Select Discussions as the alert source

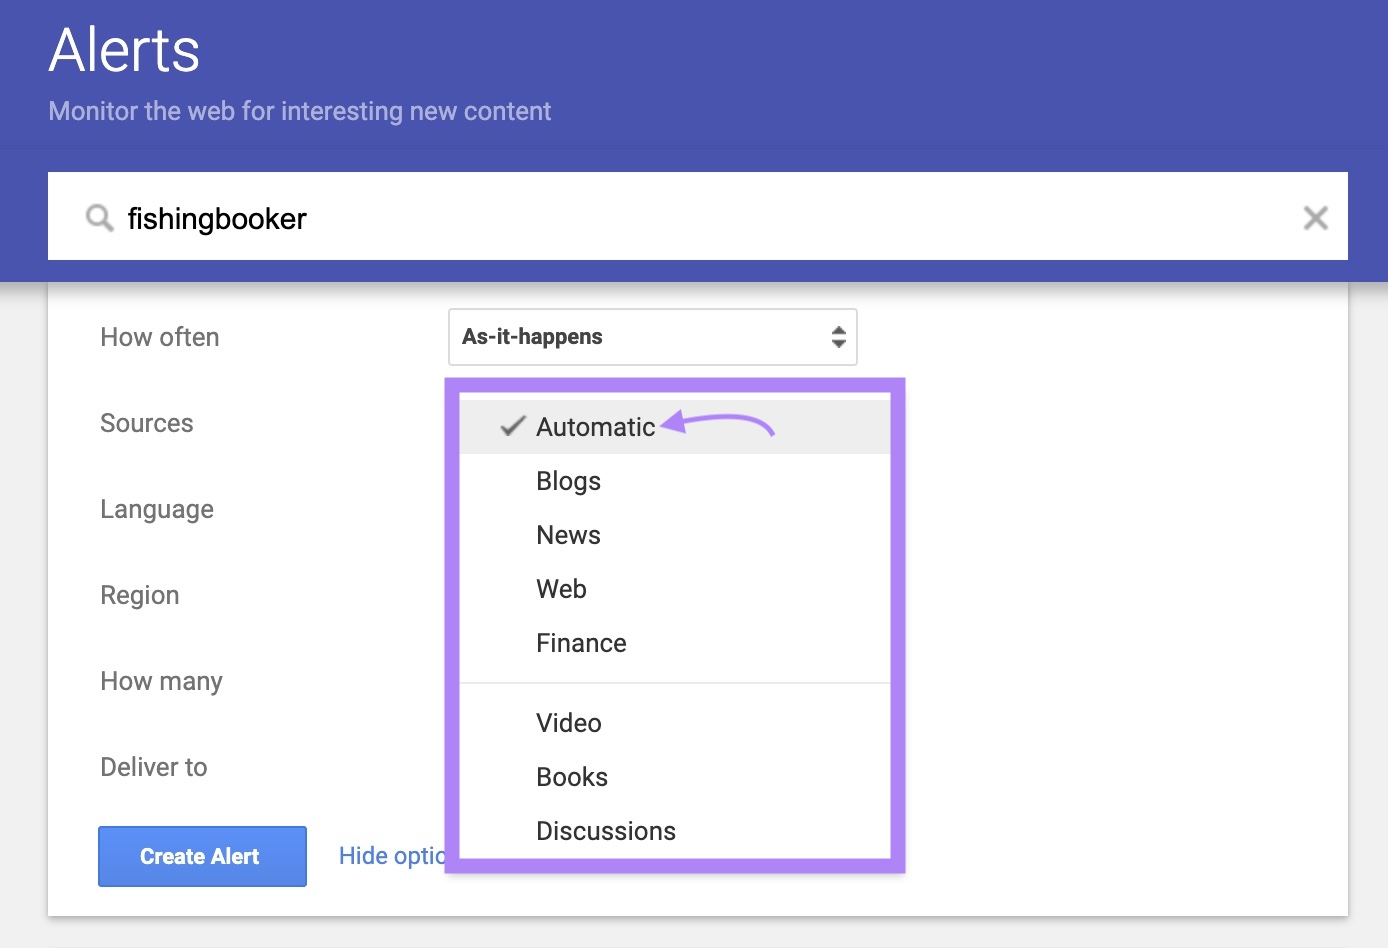tap(605, 831)
